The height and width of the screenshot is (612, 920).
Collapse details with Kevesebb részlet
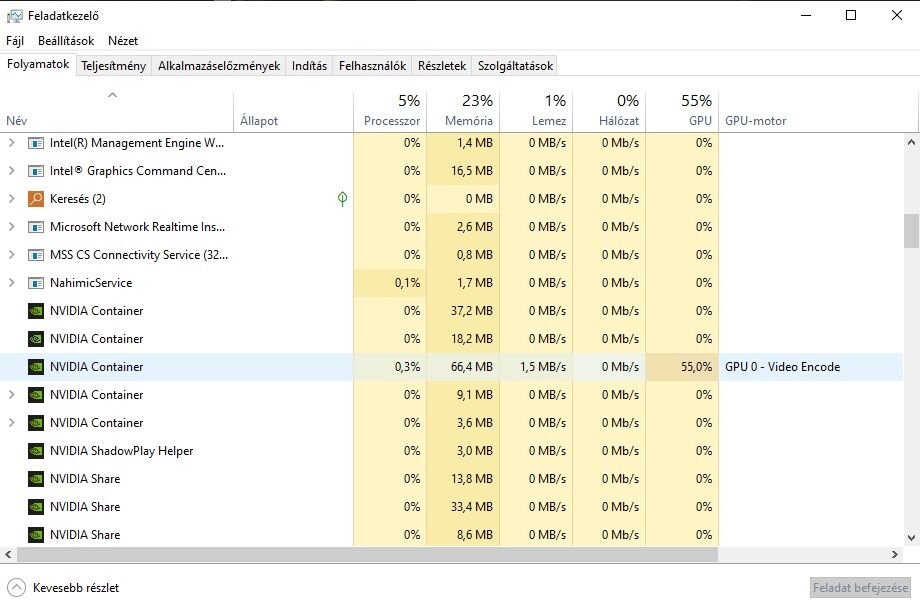[63, 587]
